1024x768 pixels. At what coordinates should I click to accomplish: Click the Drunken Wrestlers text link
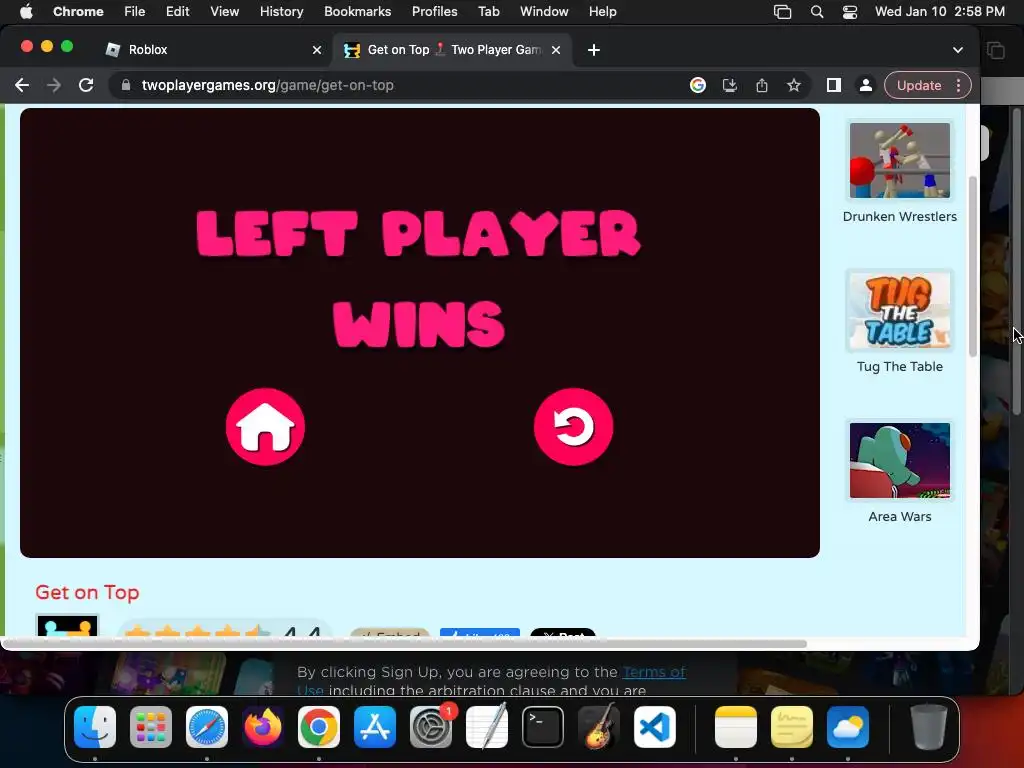(899, 216)
